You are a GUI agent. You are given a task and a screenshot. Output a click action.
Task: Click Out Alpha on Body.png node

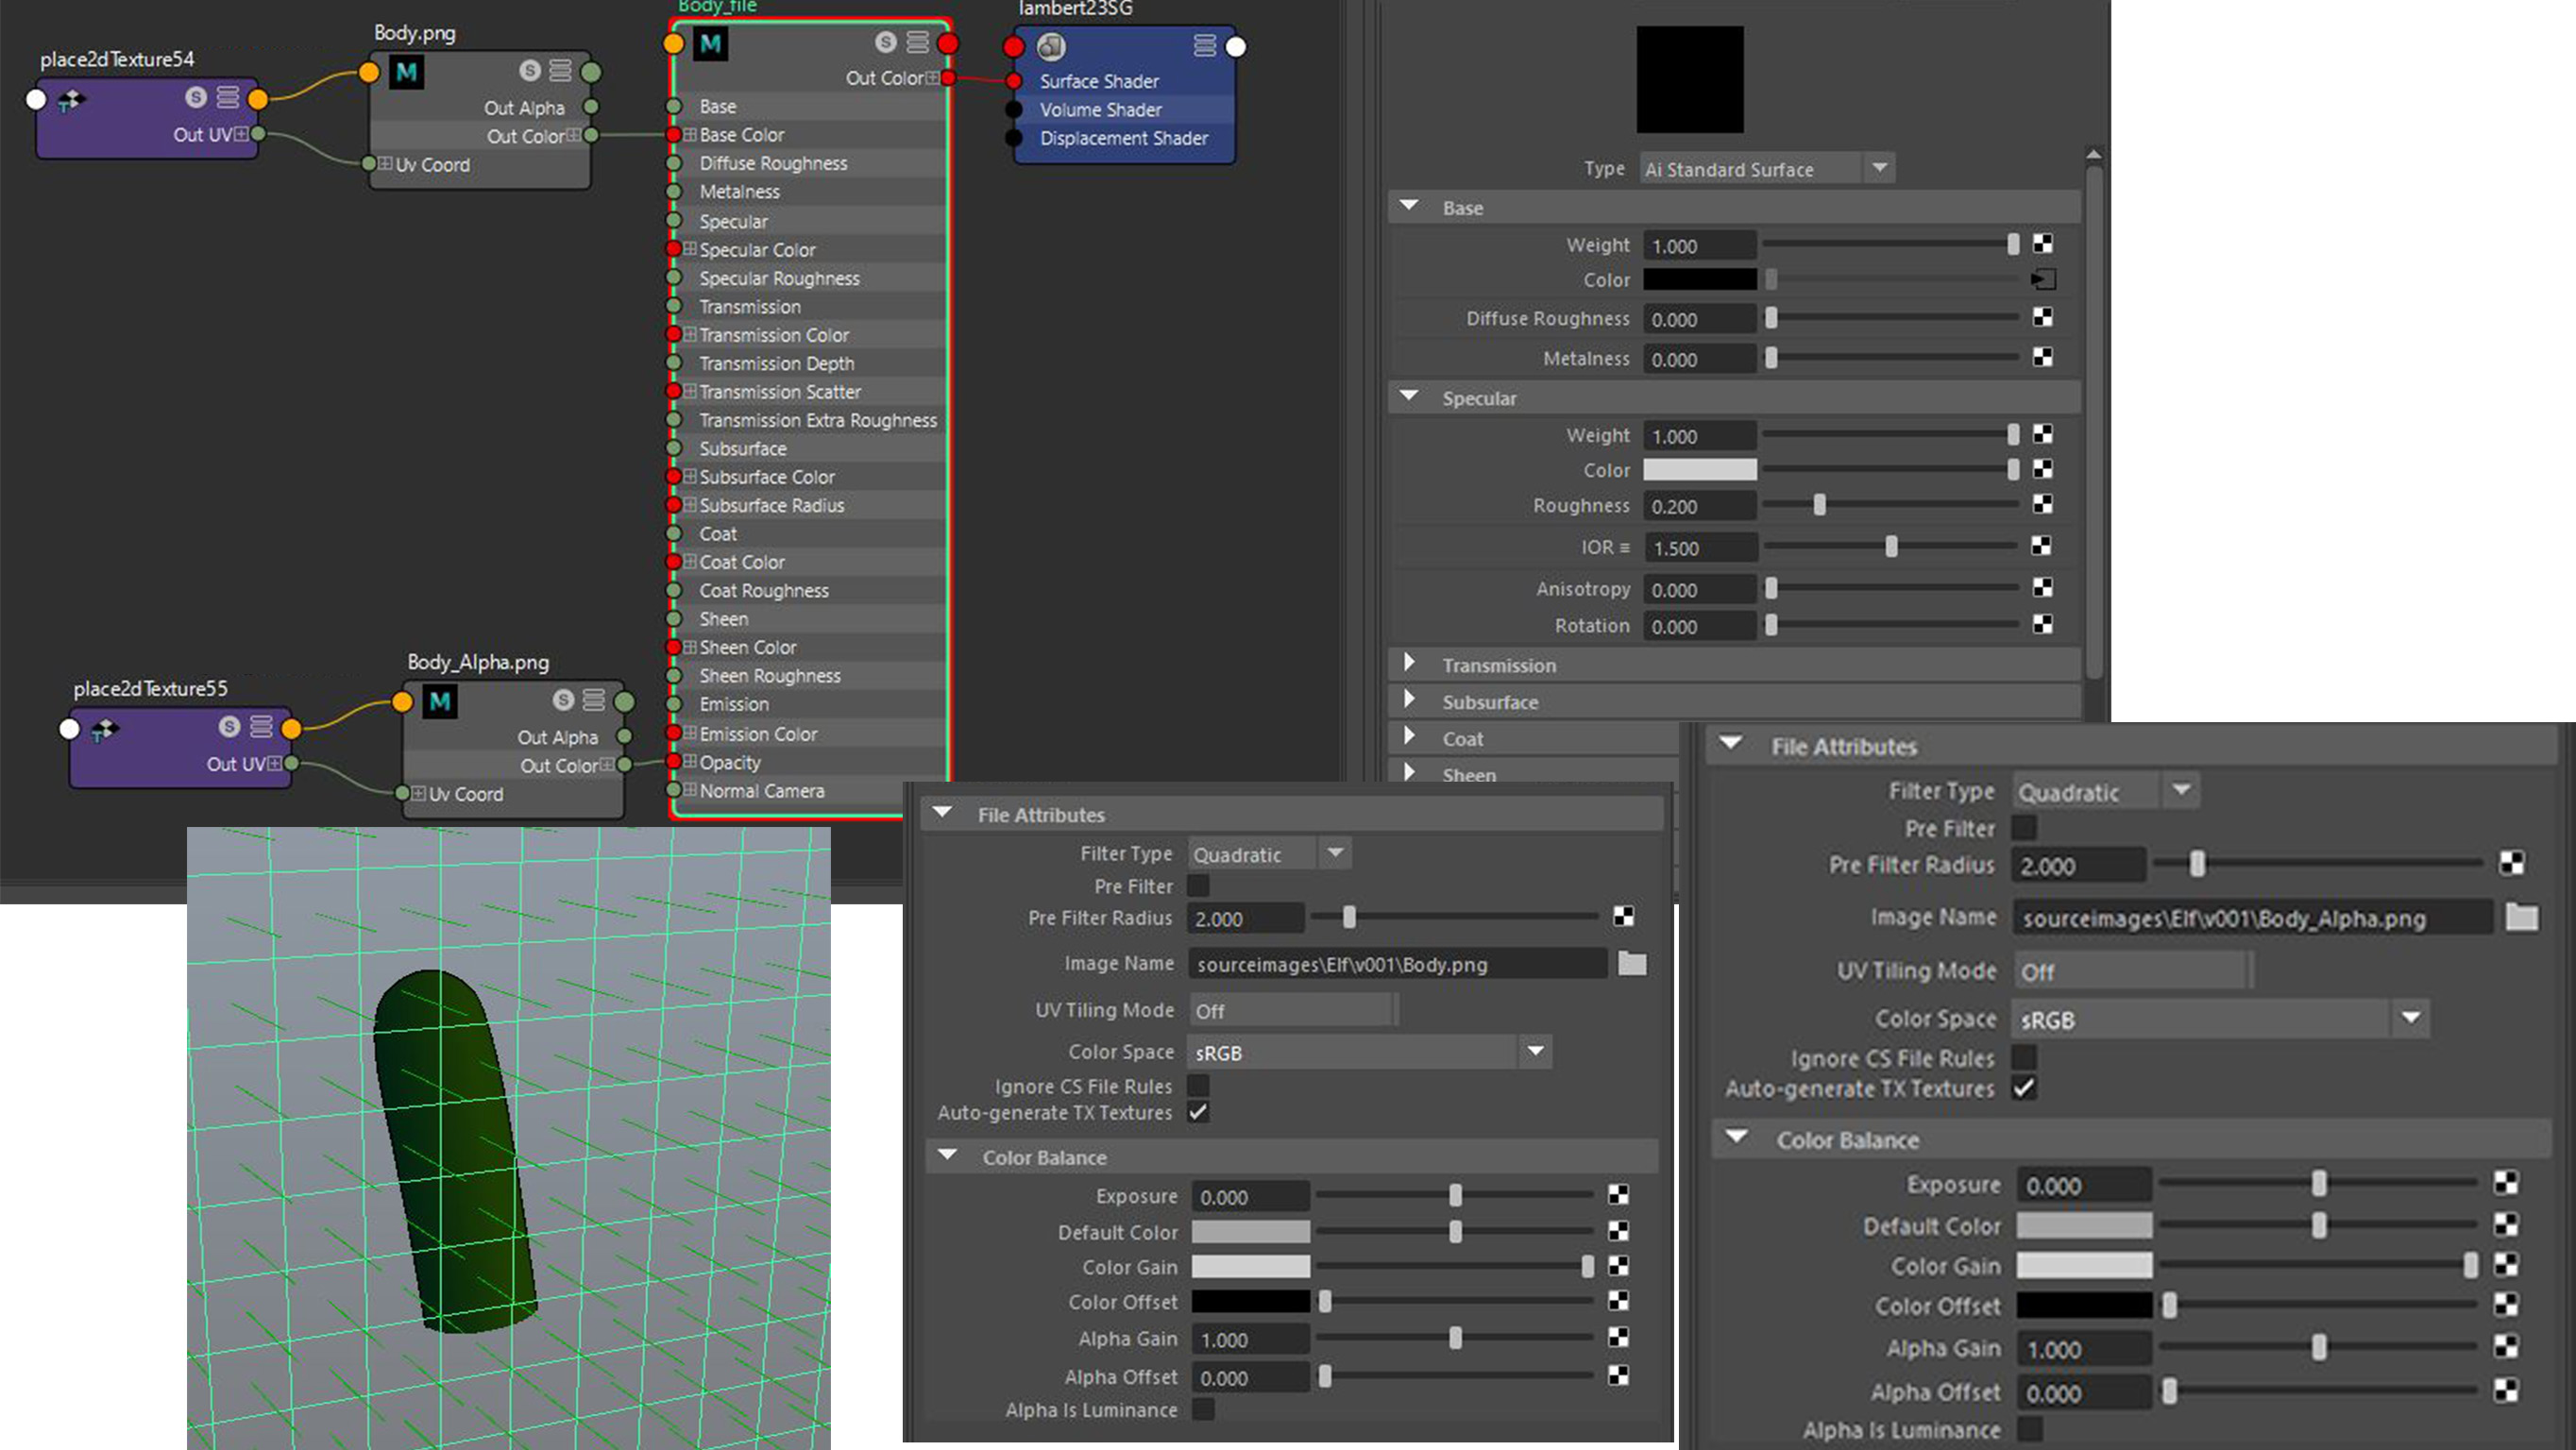pos(524,107)
